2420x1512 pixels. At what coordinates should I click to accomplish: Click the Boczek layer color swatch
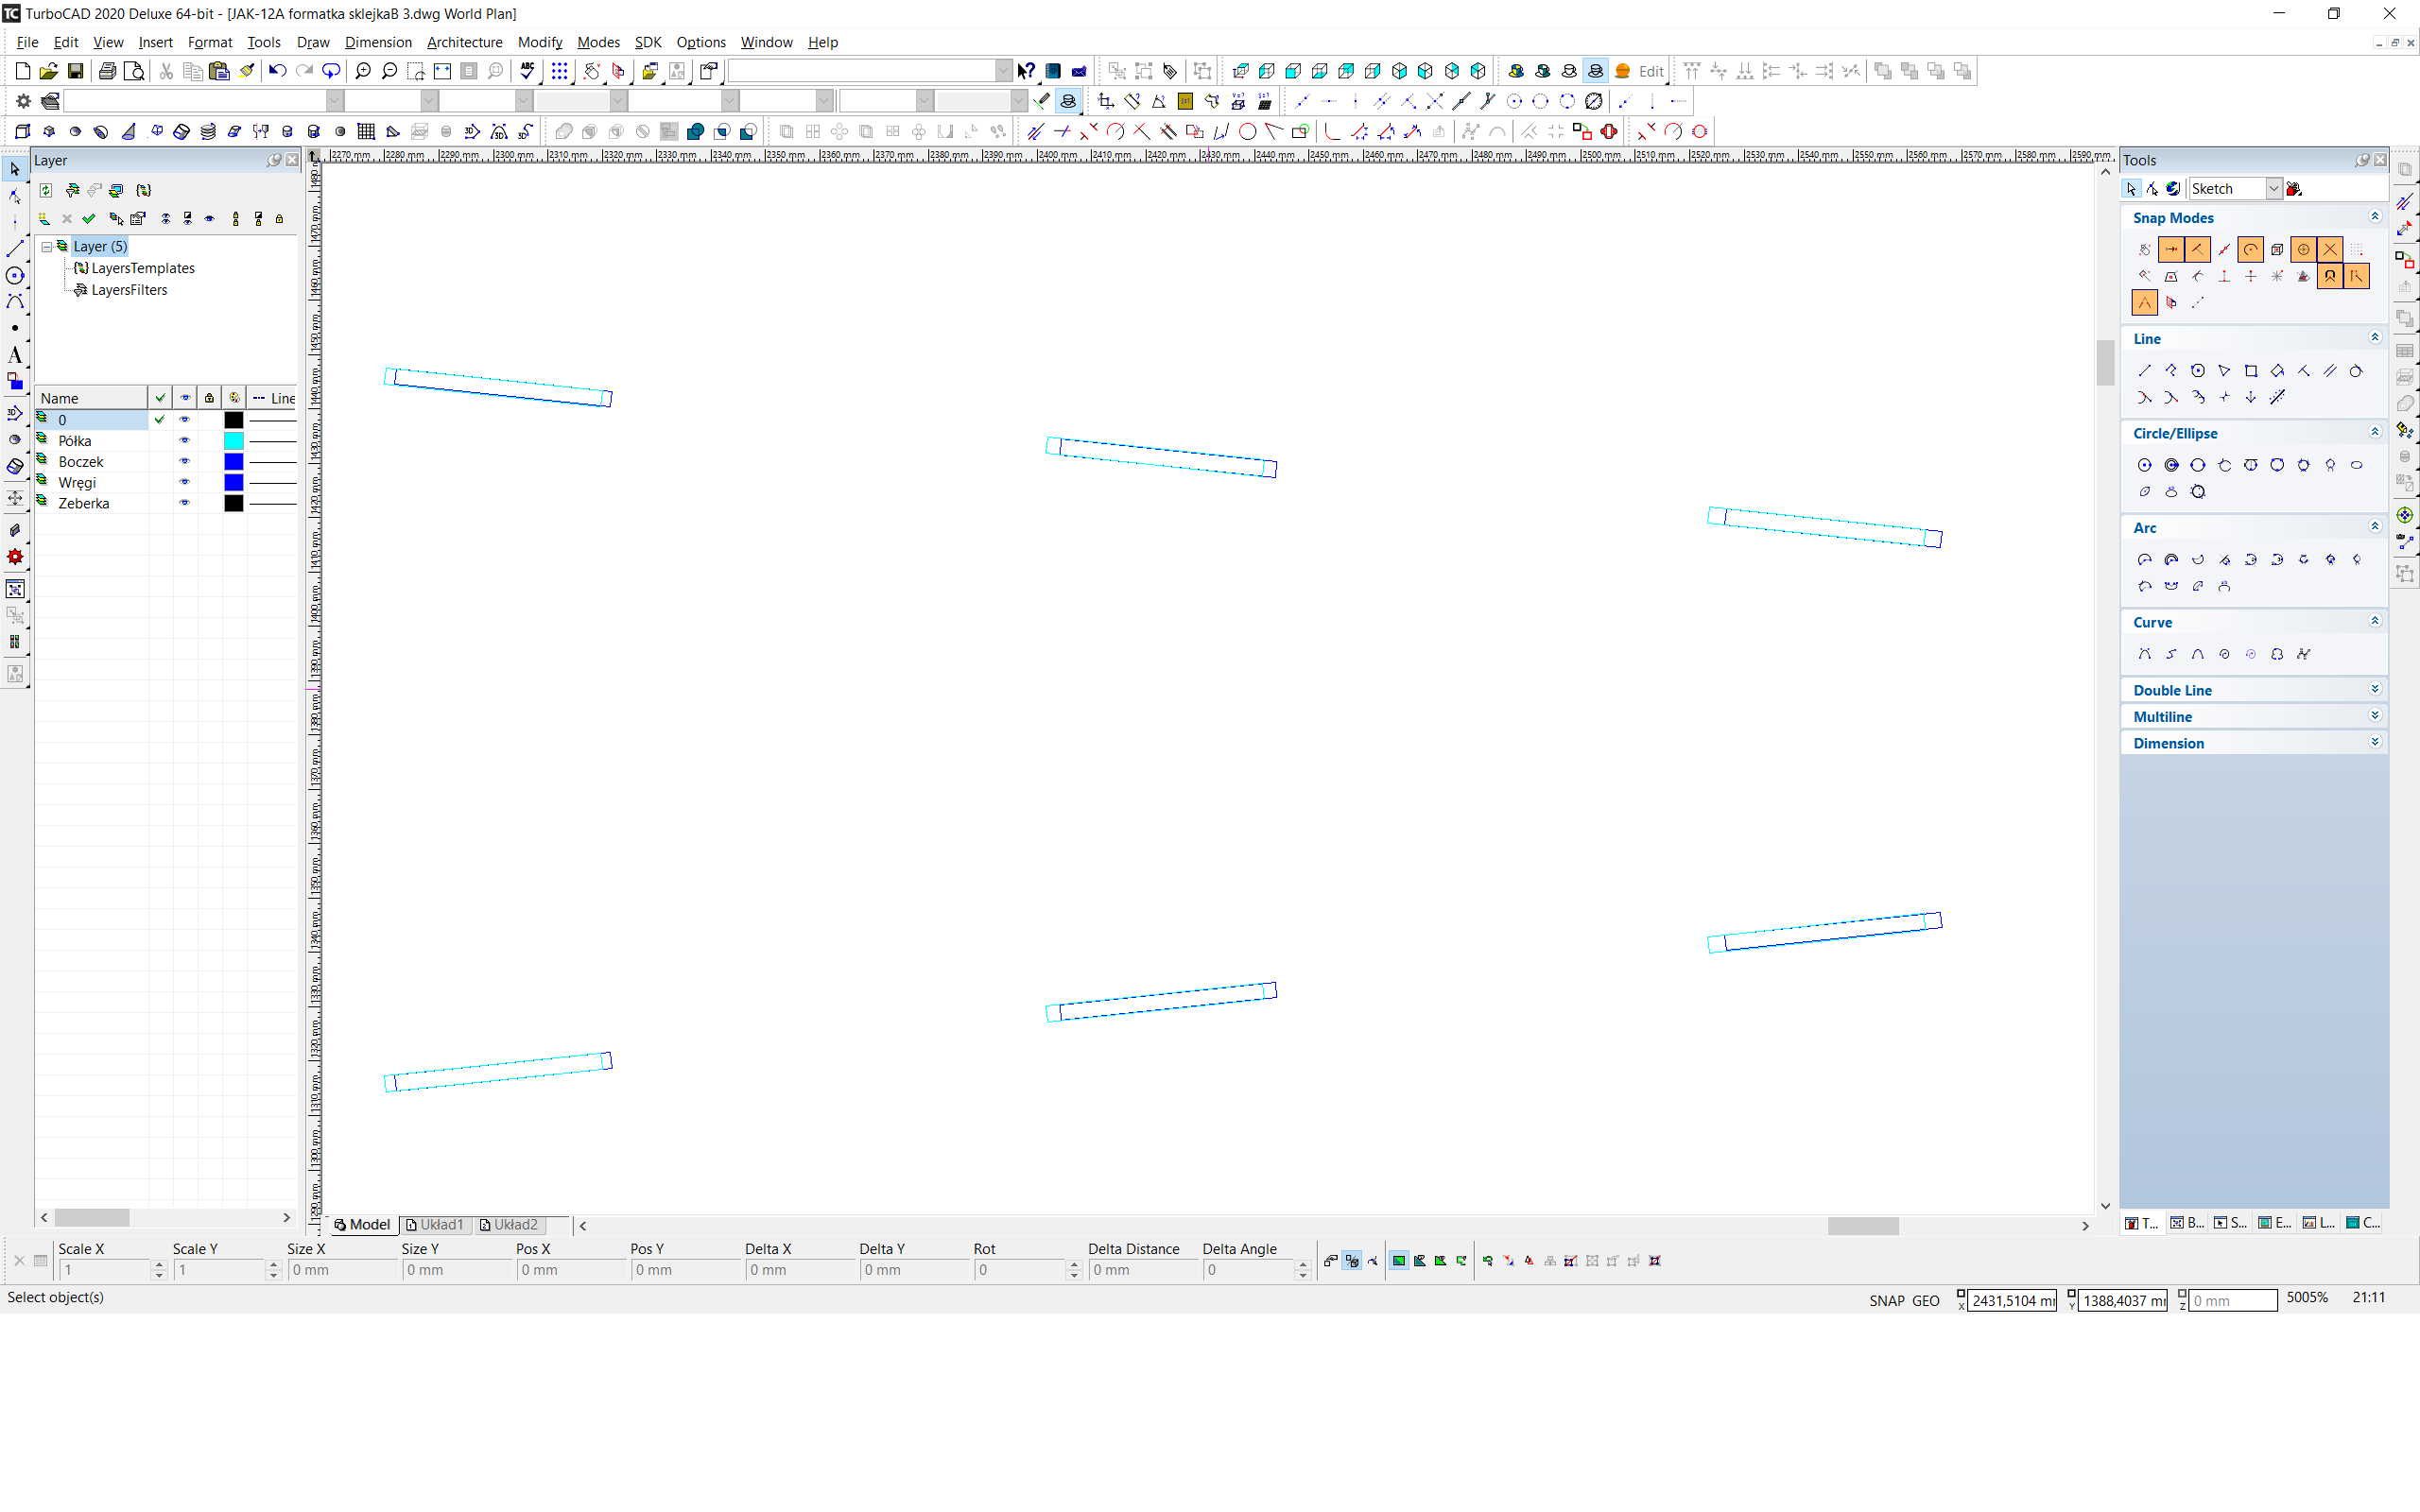(233, 462)
